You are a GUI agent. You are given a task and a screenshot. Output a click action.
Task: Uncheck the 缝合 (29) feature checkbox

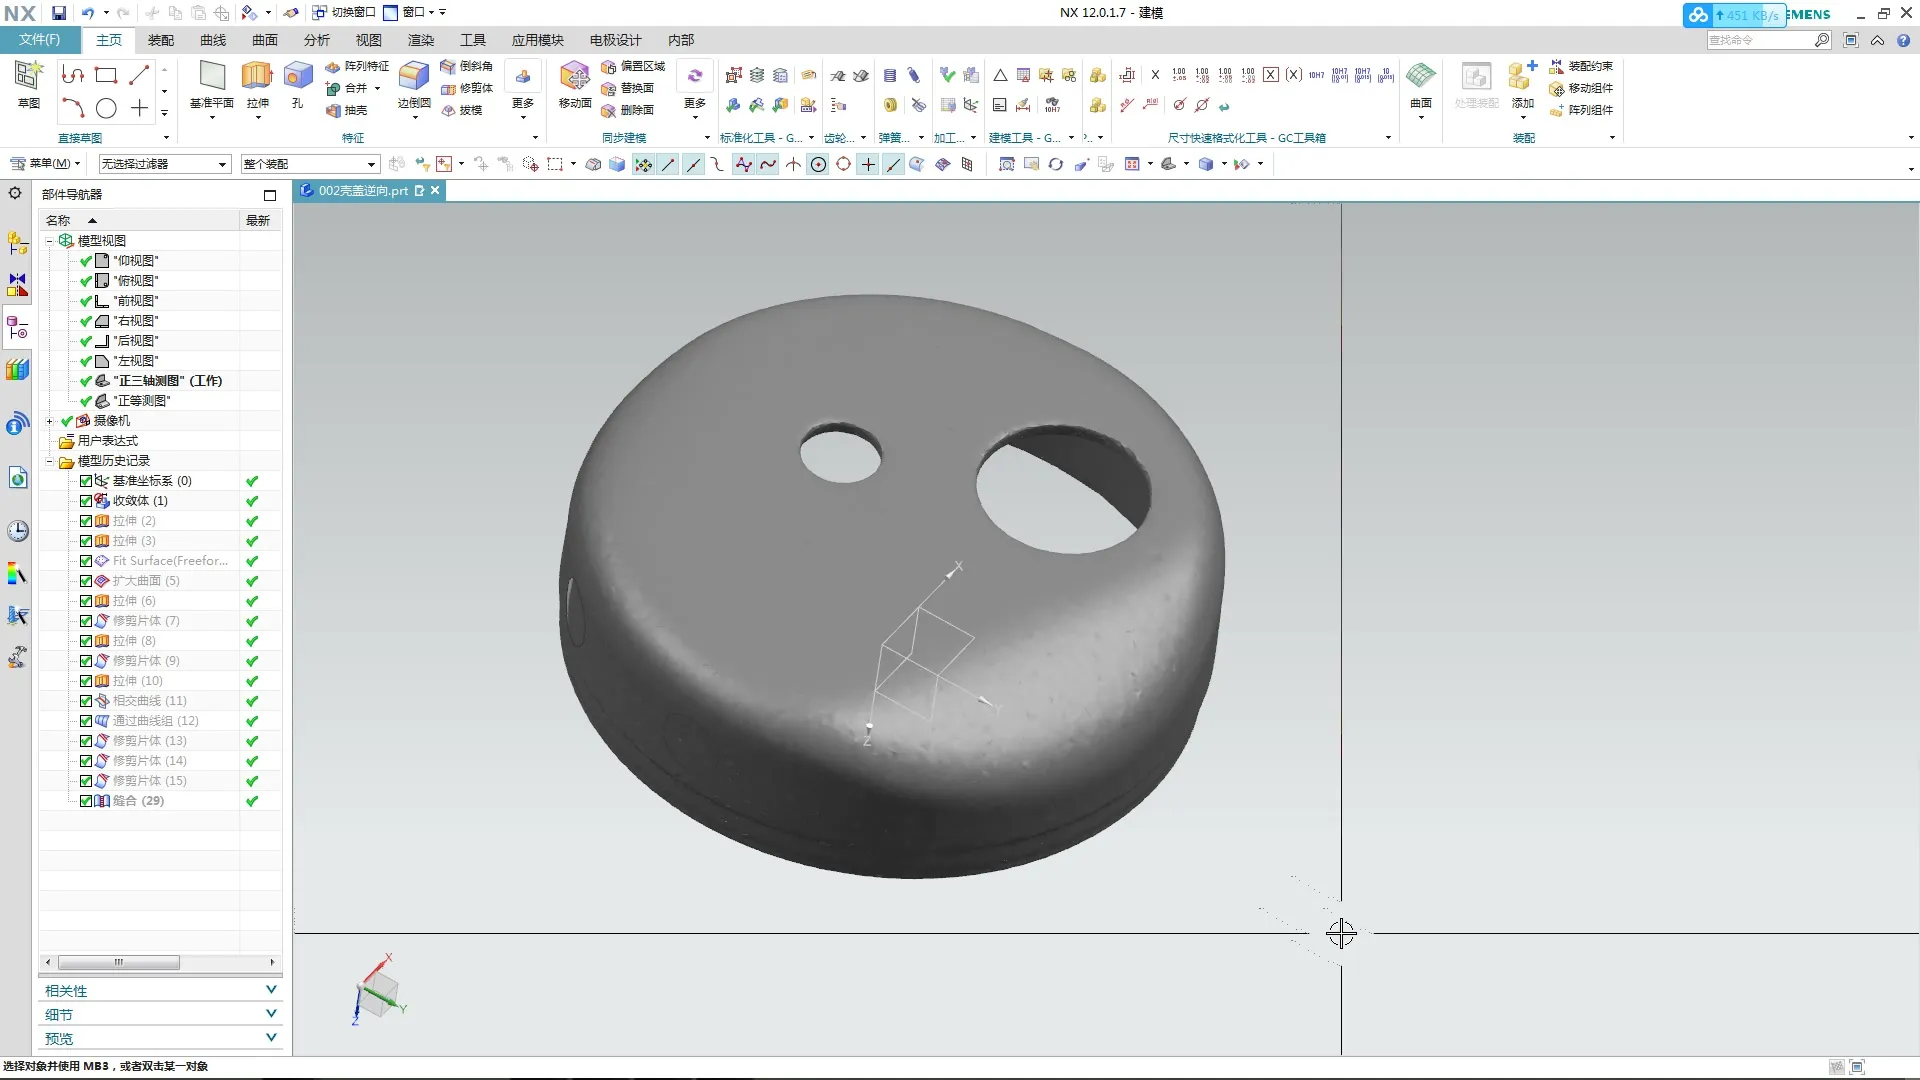(86, 801)
